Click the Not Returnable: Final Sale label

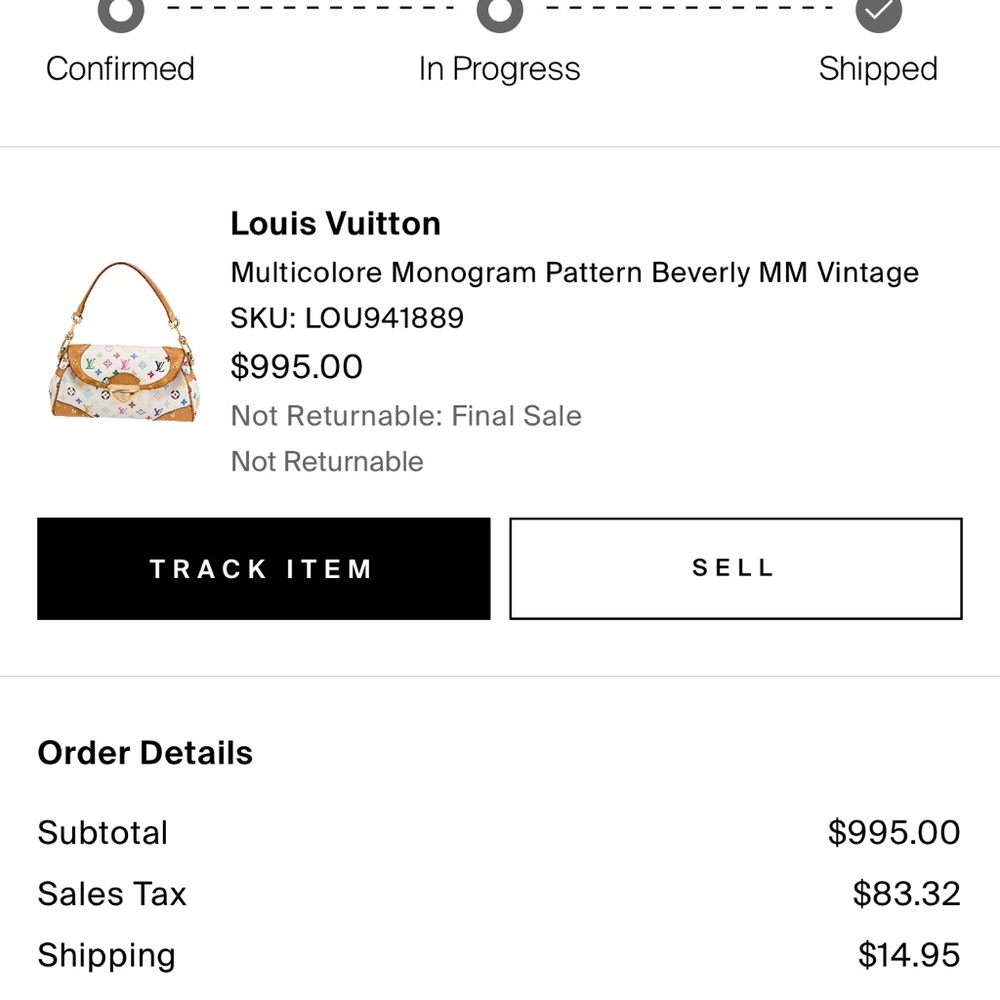(x=405, y=416)
